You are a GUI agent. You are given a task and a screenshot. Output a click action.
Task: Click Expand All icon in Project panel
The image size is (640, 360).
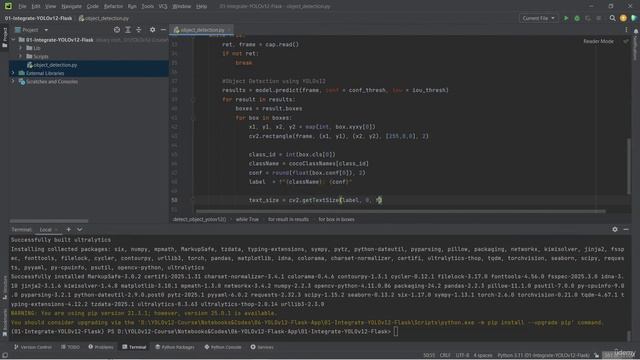click(x=128, y=30)
